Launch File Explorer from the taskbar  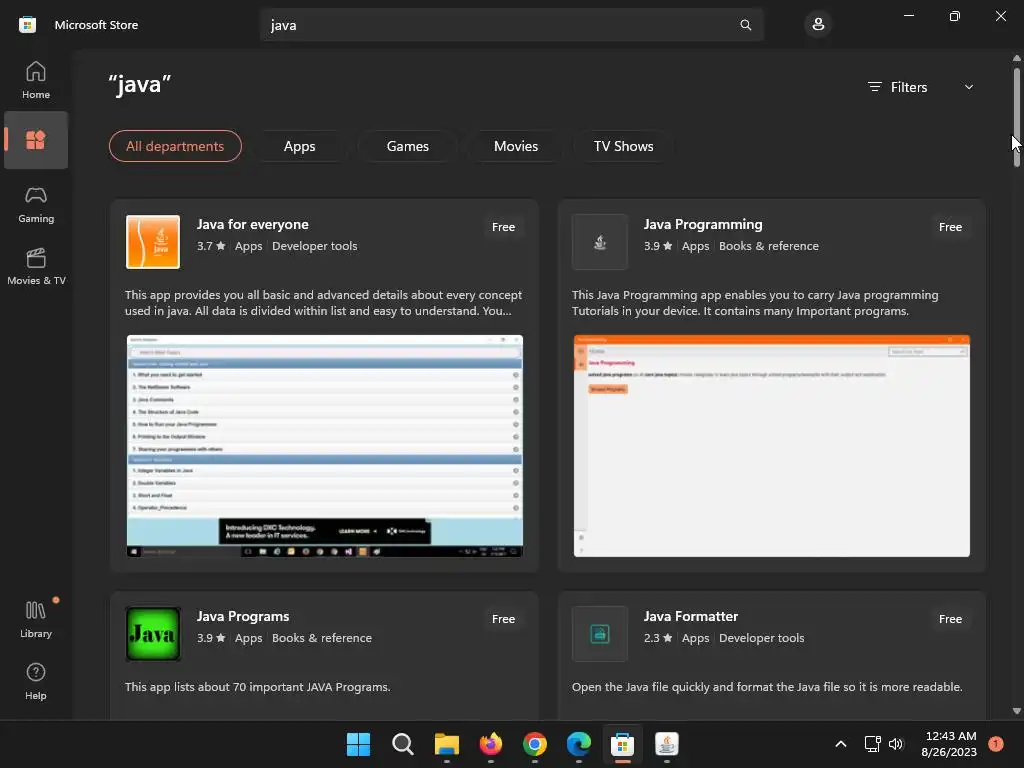click(x=447, y=744)
